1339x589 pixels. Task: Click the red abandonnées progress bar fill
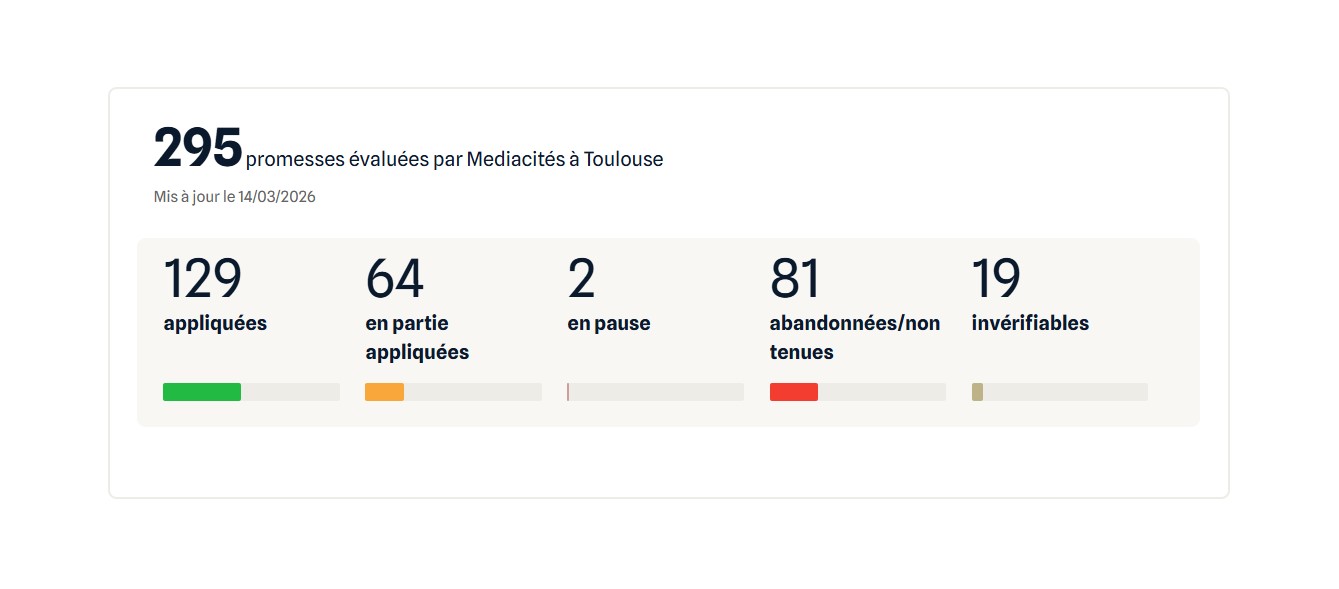(x=794, y=392)
